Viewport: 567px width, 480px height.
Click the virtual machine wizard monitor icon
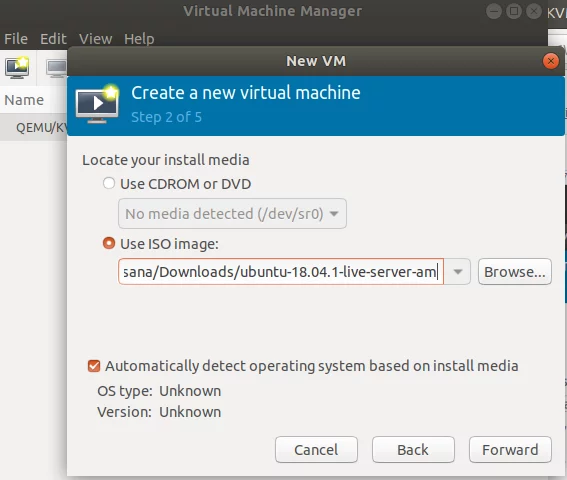point(97,104)
